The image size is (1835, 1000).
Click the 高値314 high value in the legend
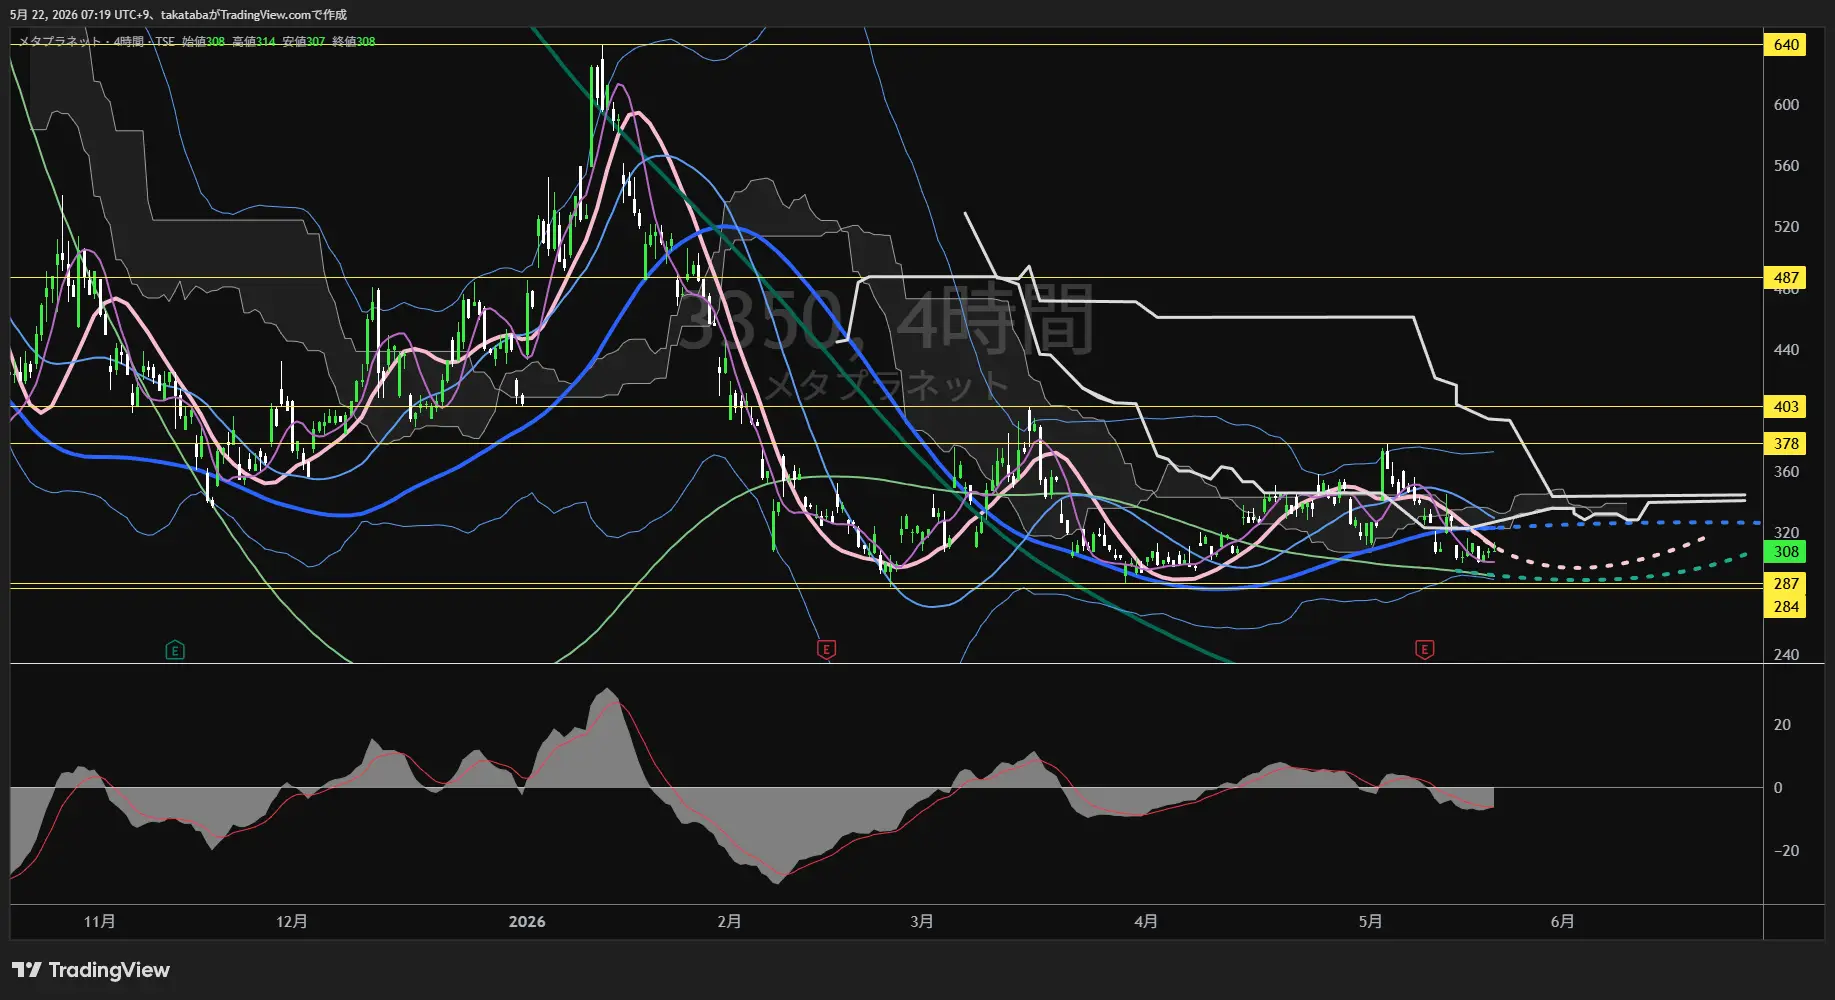coord(253,42)
